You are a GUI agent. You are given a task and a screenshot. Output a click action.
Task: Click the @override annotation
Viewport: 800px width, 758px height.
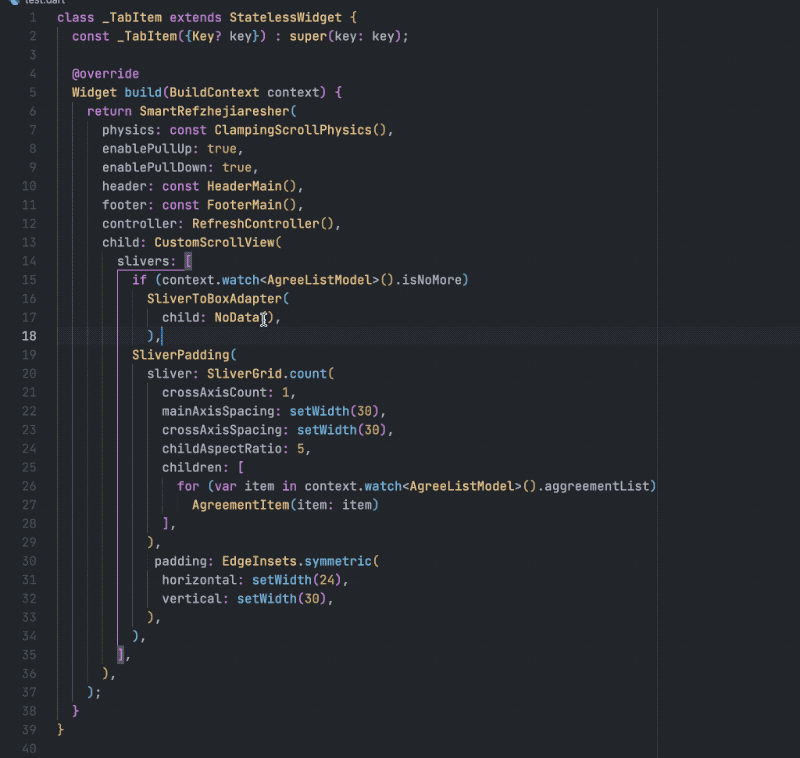105,74
